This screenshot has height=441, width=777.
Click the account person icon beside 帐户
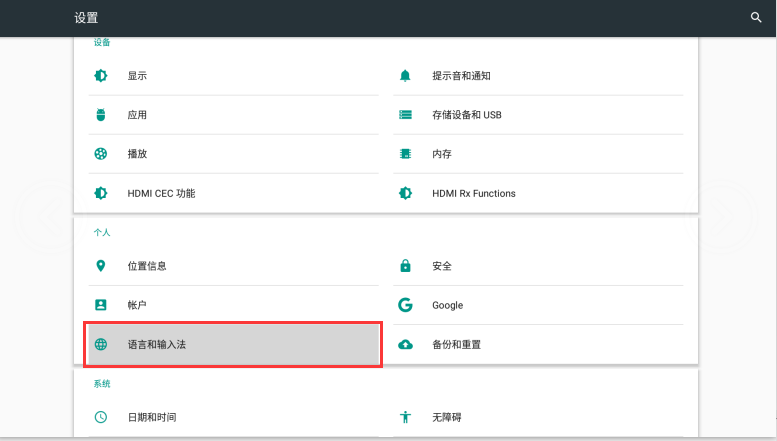pos(100,305)
